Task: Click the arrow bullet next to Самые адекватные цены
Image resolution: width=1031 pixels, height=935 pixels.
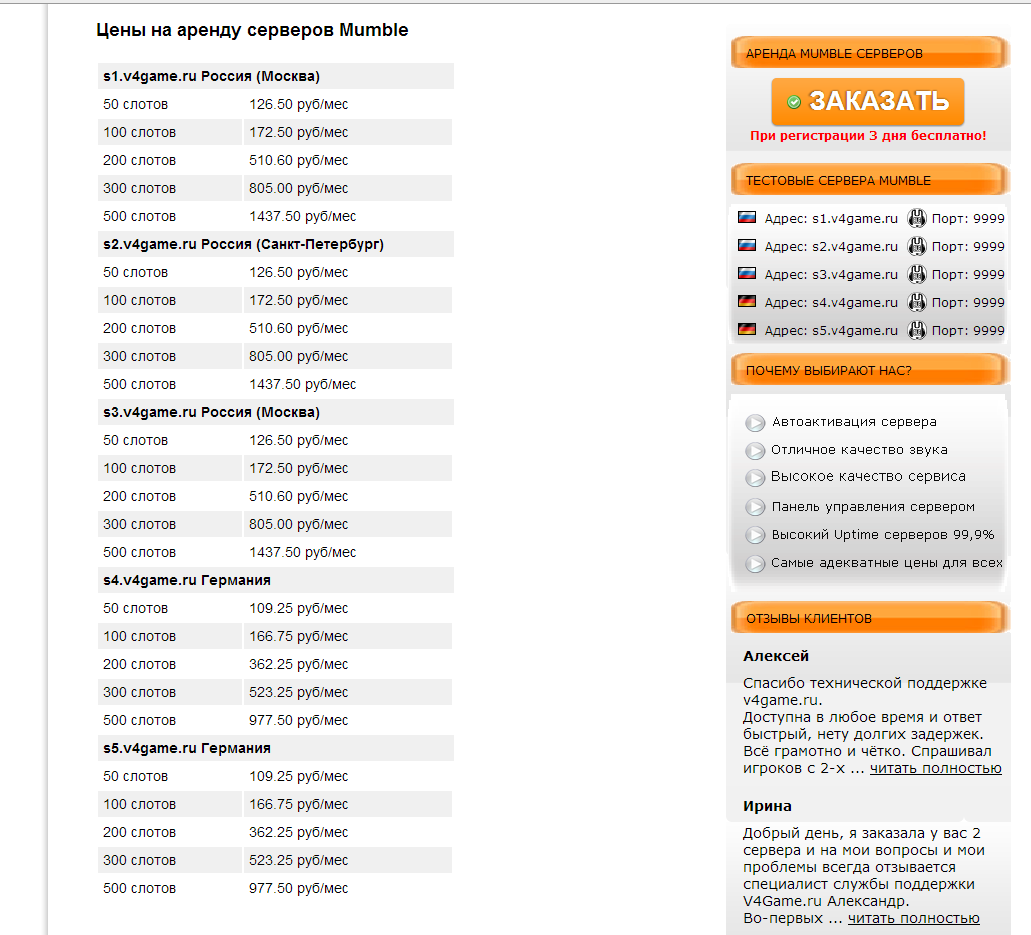Action: click(755, 563)
